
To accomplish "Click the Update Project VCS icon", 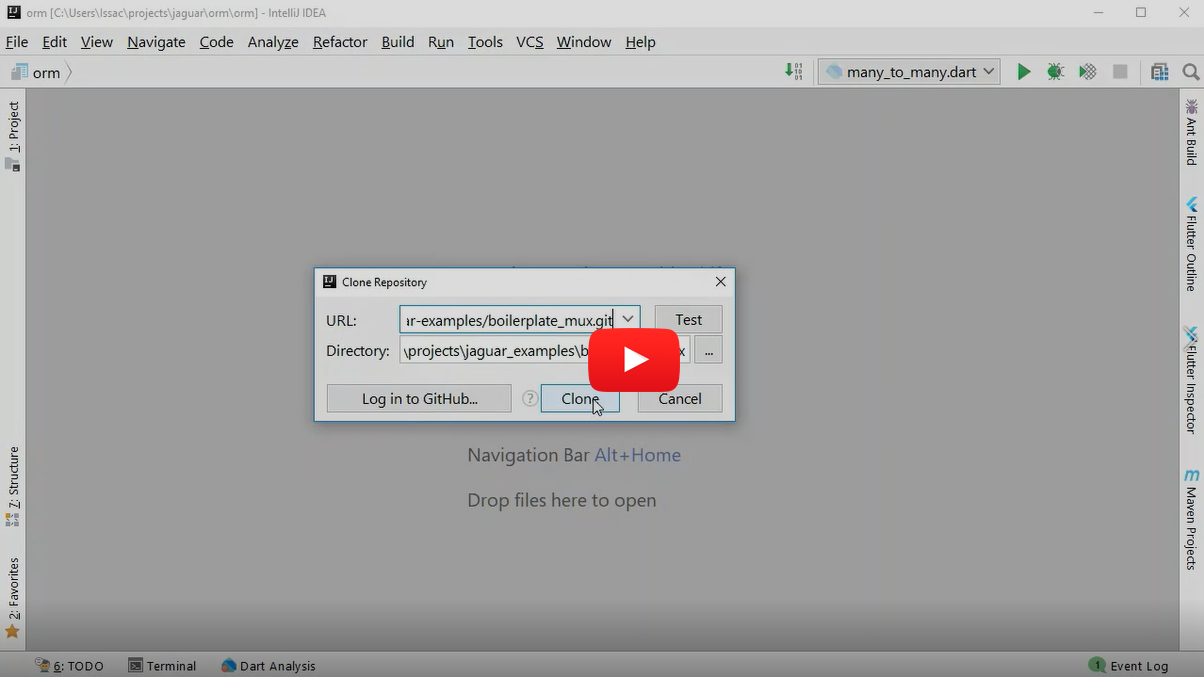I will pos(793,71).
